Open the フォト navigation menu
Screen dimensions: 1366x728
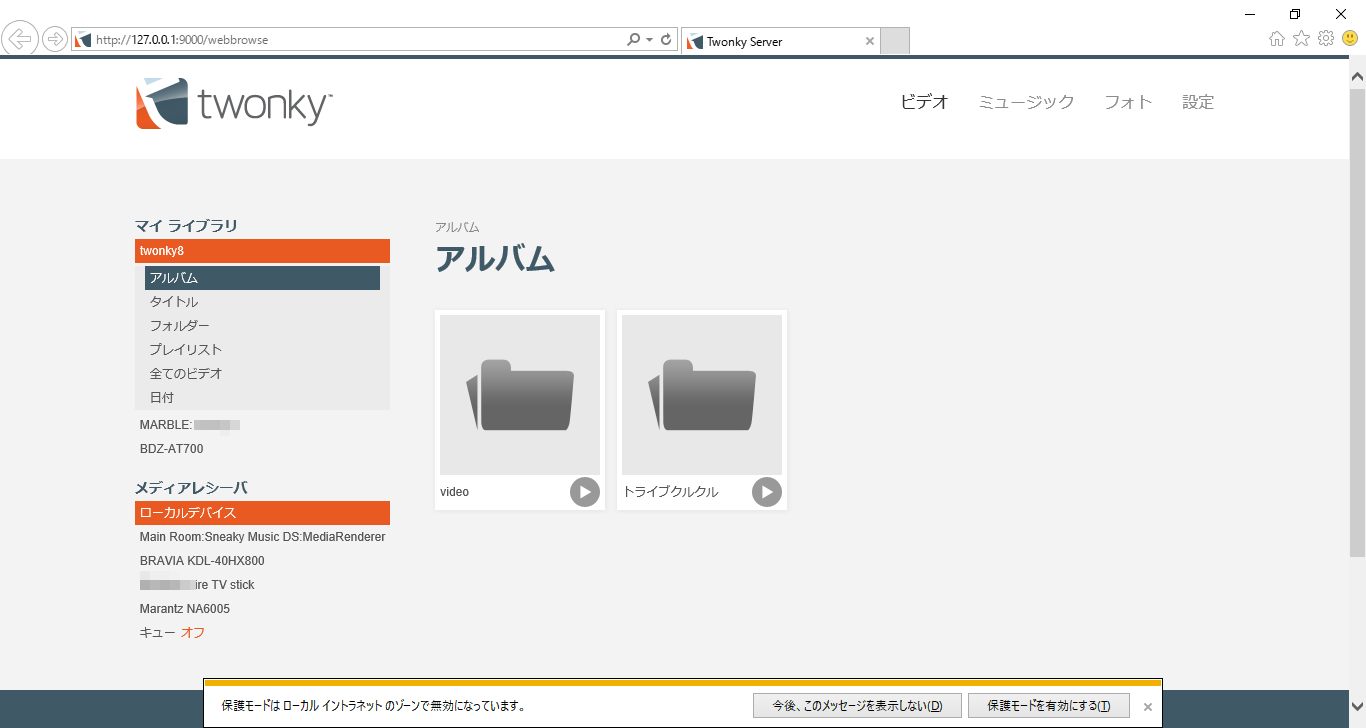point(1128,102)
